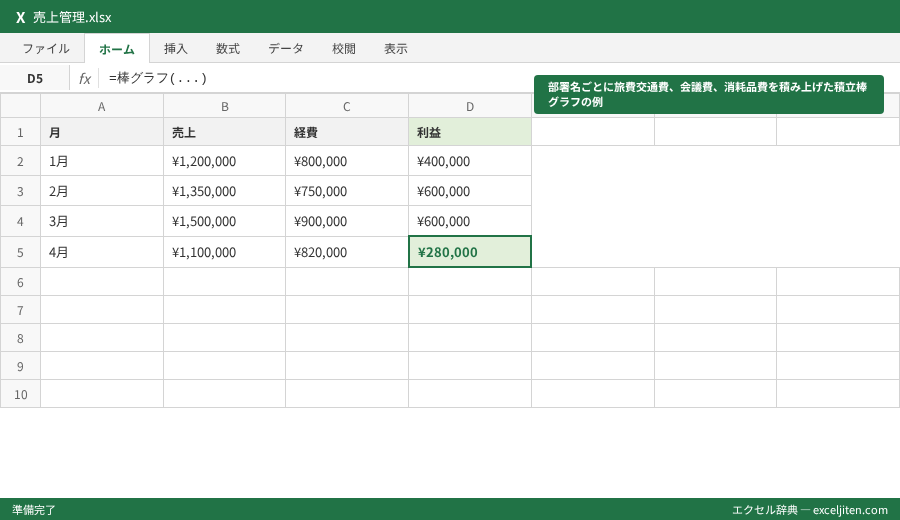Select row 3 header
This screenshot has height=520, width=900.
click(20, 191)
